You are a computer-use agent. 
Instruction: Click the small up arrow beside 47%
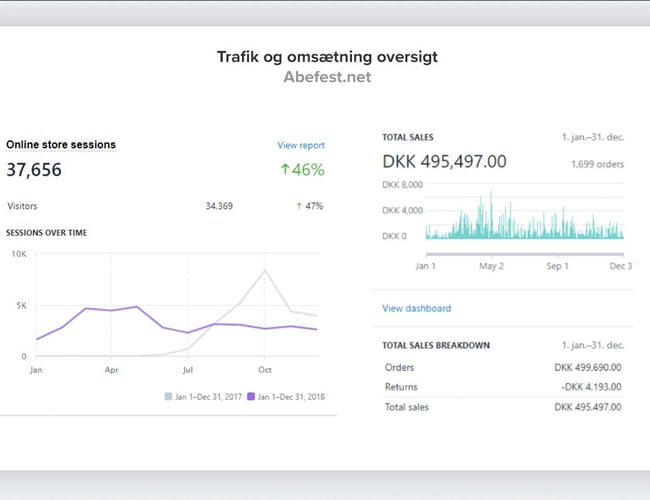[299, 206]
